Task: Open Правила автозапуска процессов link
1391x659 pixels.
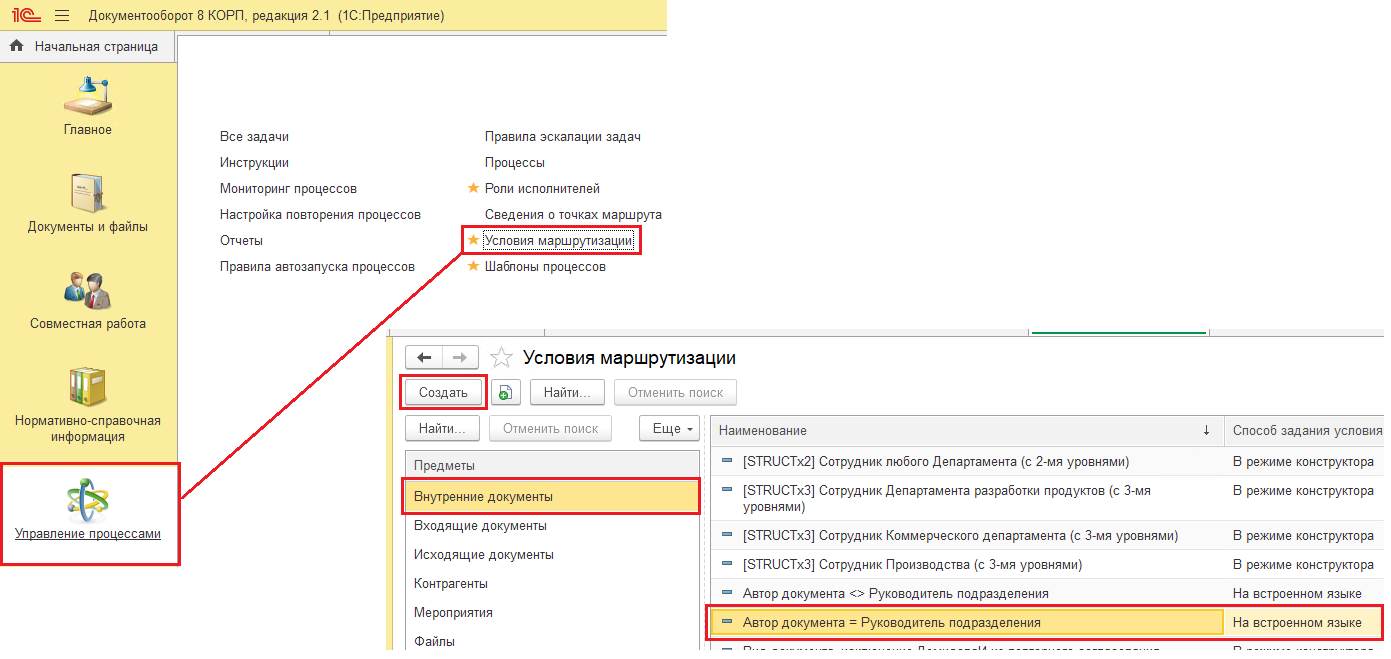Action: (317, 266)
